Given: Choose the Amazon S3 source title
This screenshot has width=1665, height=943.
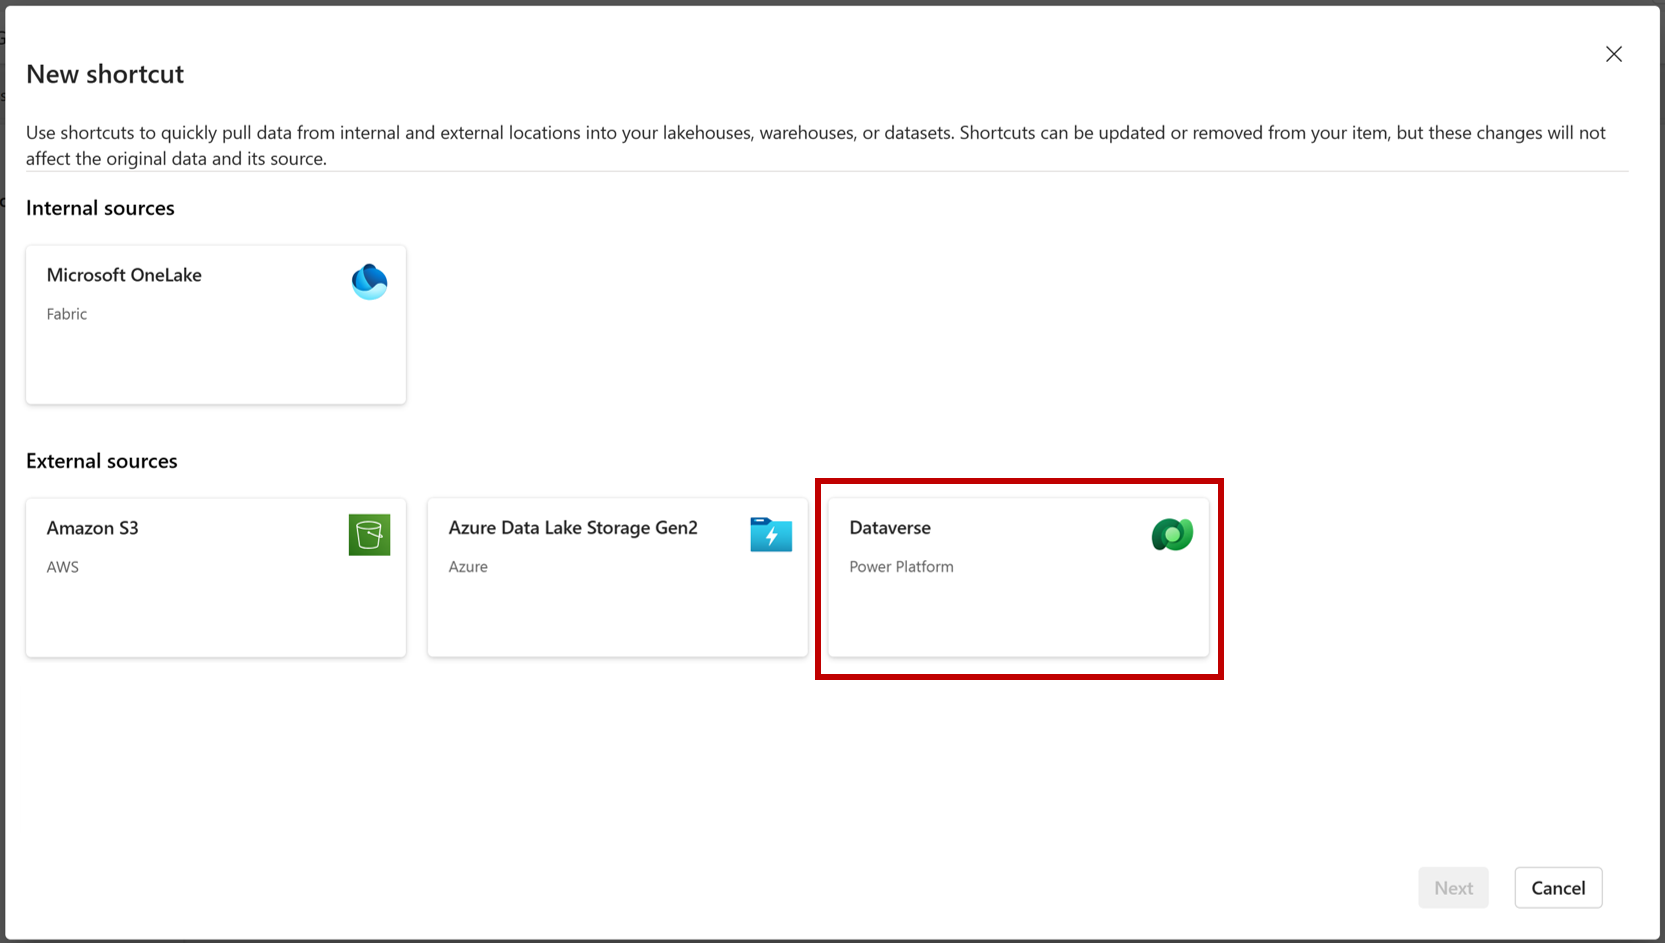Looking at the screenshot, I should click(x=92, y=528).
